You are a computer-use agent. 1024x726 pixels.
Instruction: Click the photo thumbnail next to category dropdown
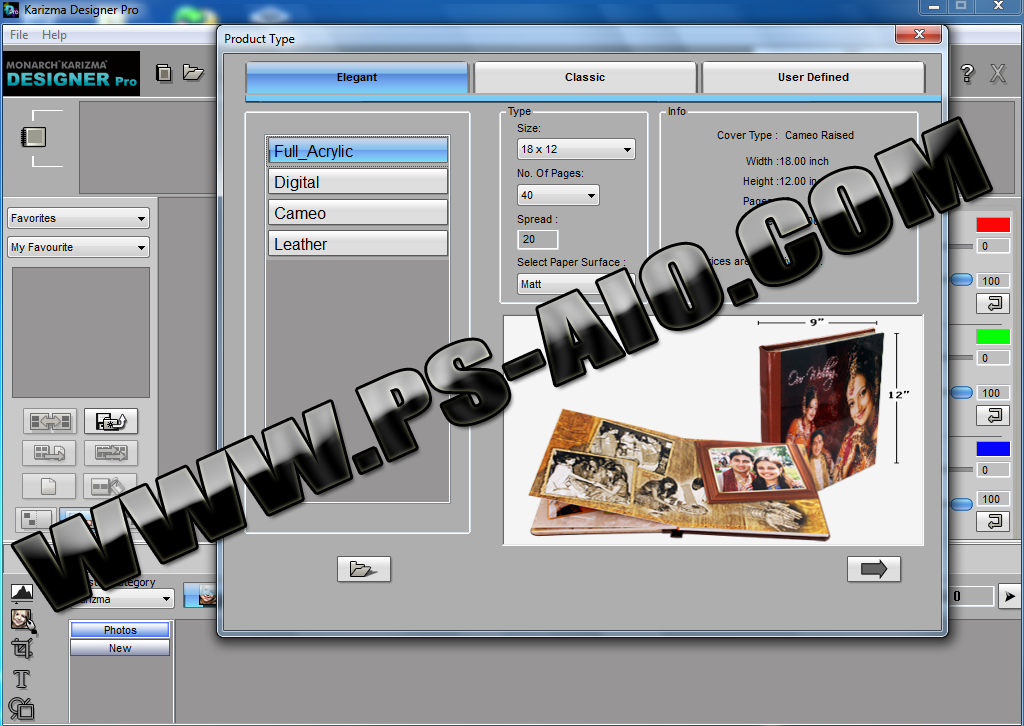tap(200, 595)
